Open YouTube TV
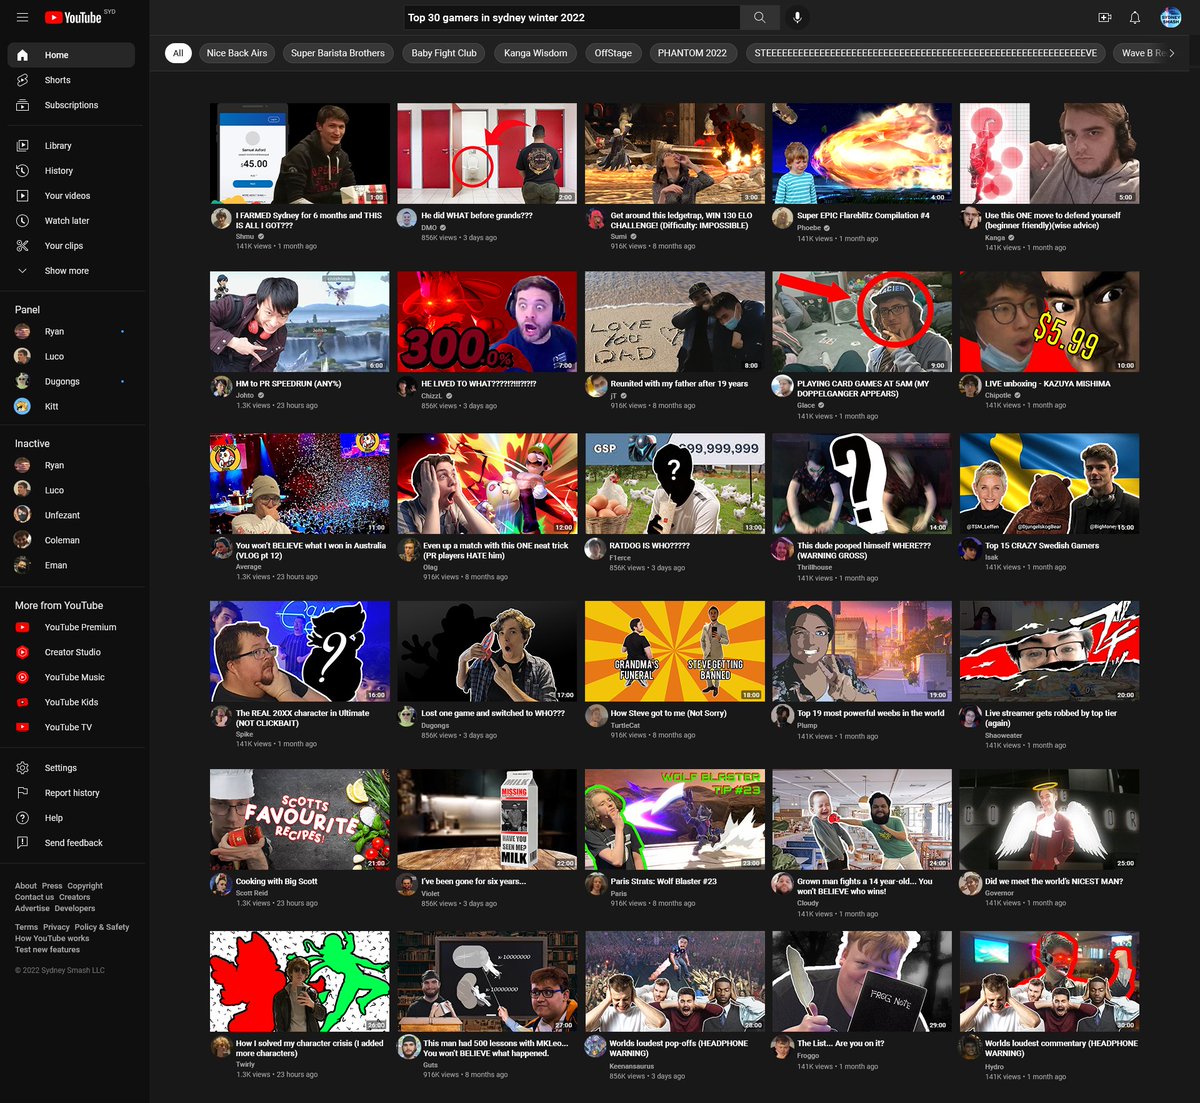 (71, 727)
